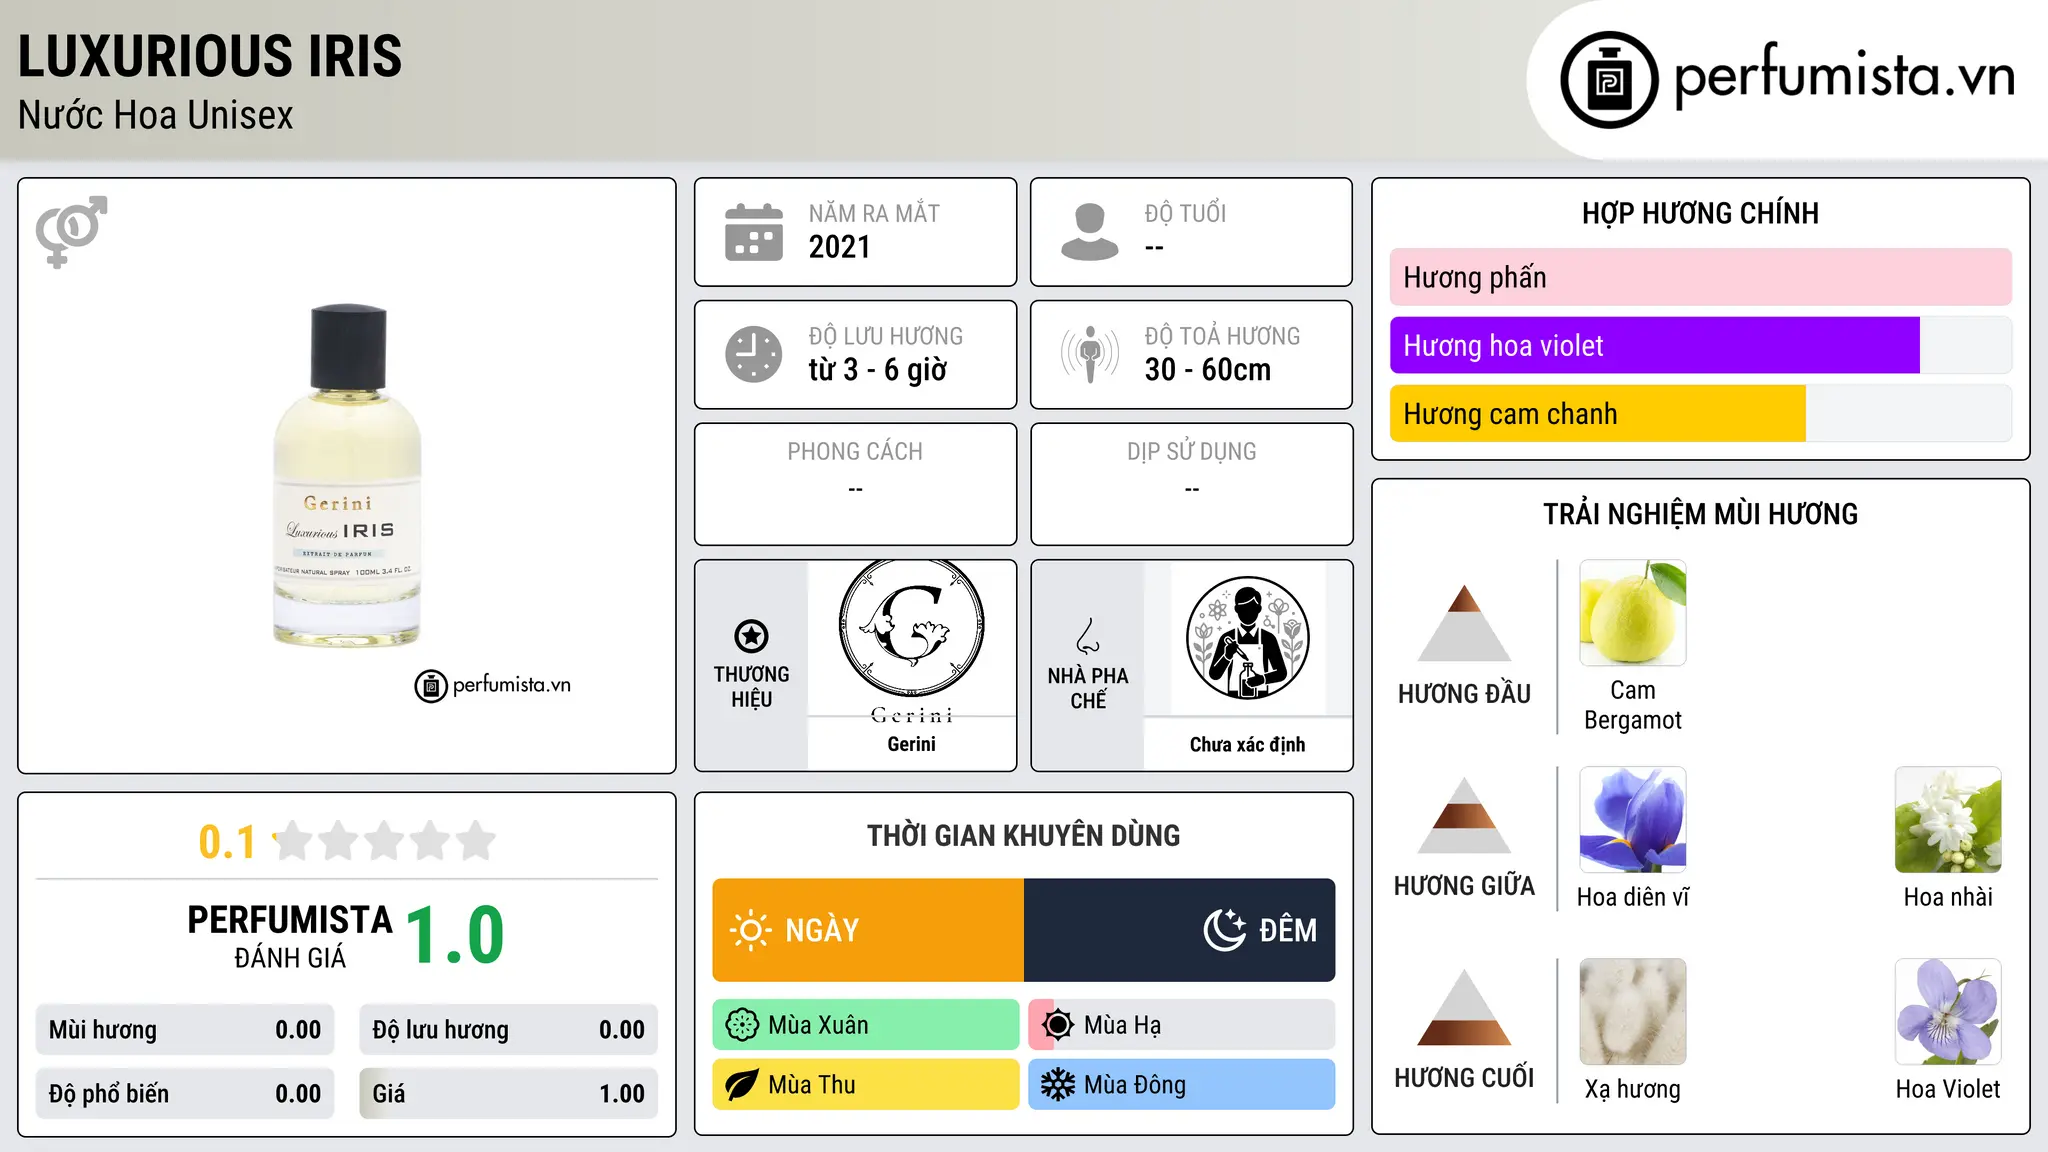Click the Độ phổ biến score row

[185, 1094]
